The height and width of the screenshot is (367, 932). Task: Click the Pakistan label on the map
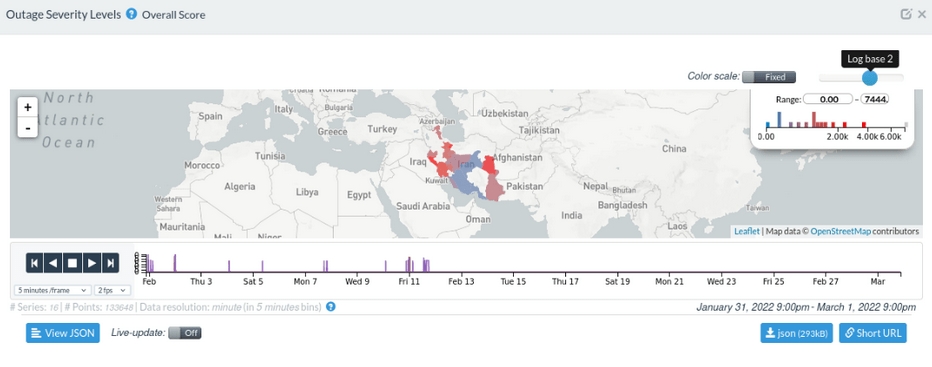pyautogui.click(x=526, y=186)
